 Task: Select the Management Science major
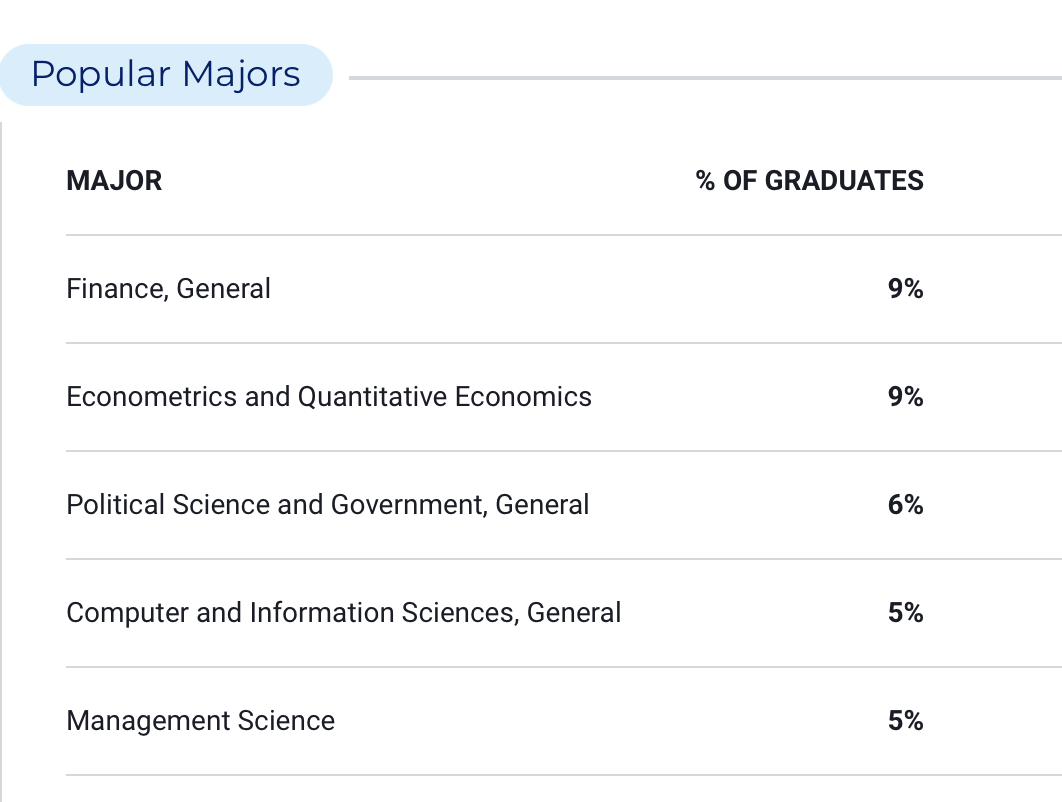click(x=200, y=721)
